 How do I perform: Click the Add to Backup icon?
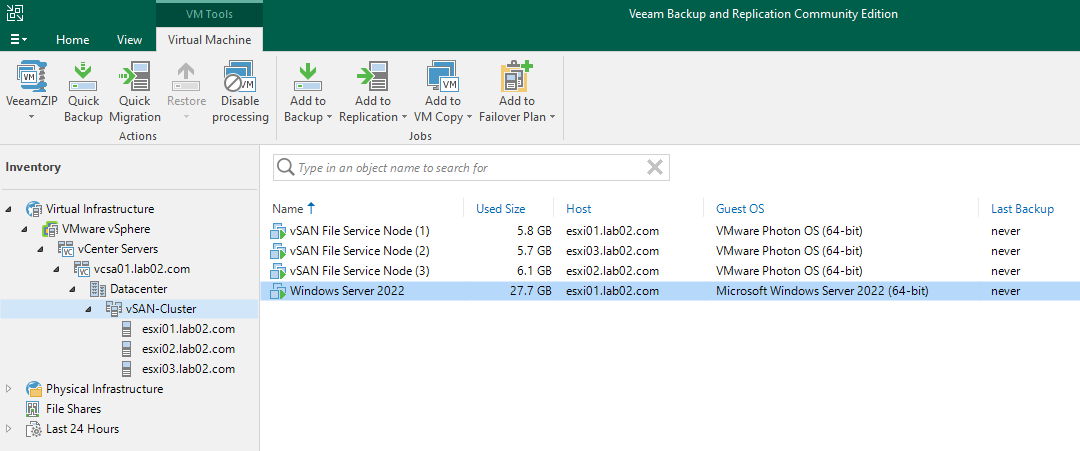pos(308,75)
